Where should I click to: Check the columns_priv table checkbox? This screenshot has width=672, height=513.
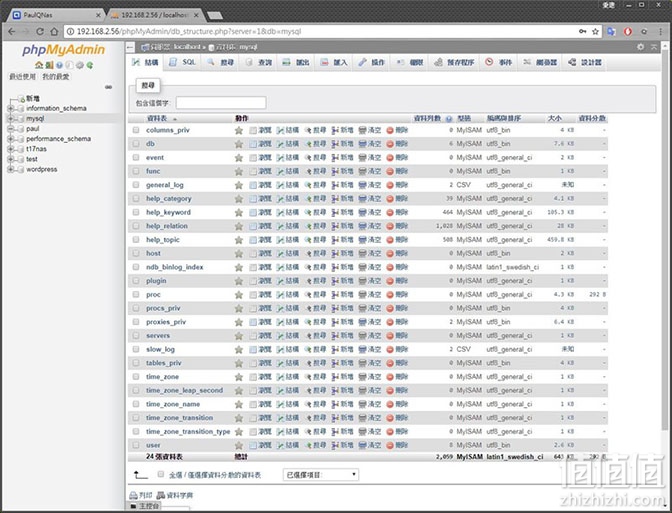click(136, 130)
